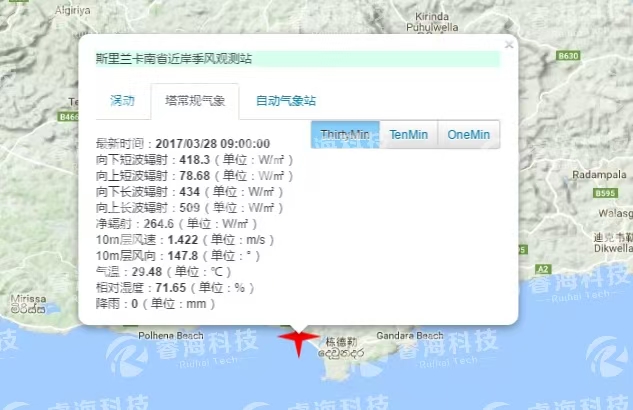Choose the OneMin interval option

(469, 134)
